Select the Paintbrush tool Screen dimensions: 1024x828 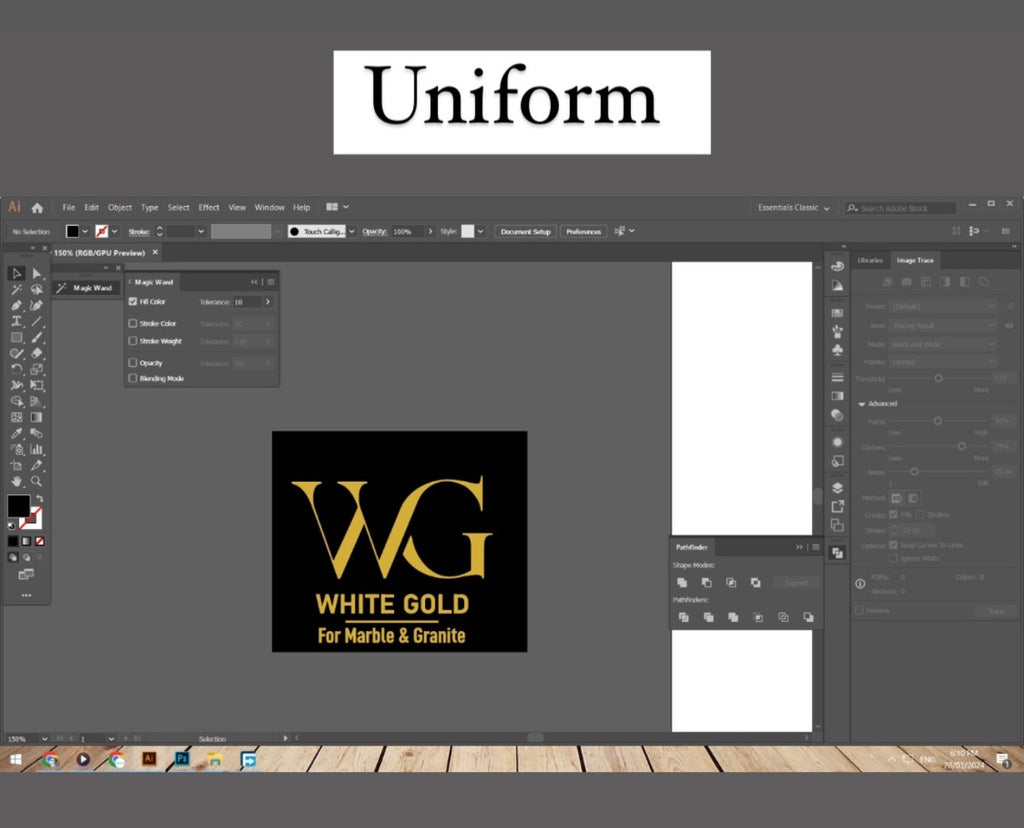coord(37,338)
